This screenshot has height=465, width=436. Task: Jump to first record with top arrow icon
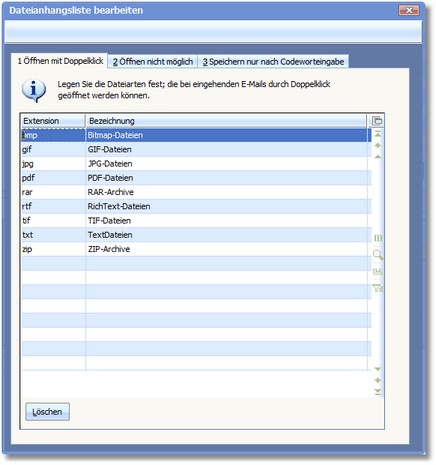[x=378, y=134]
